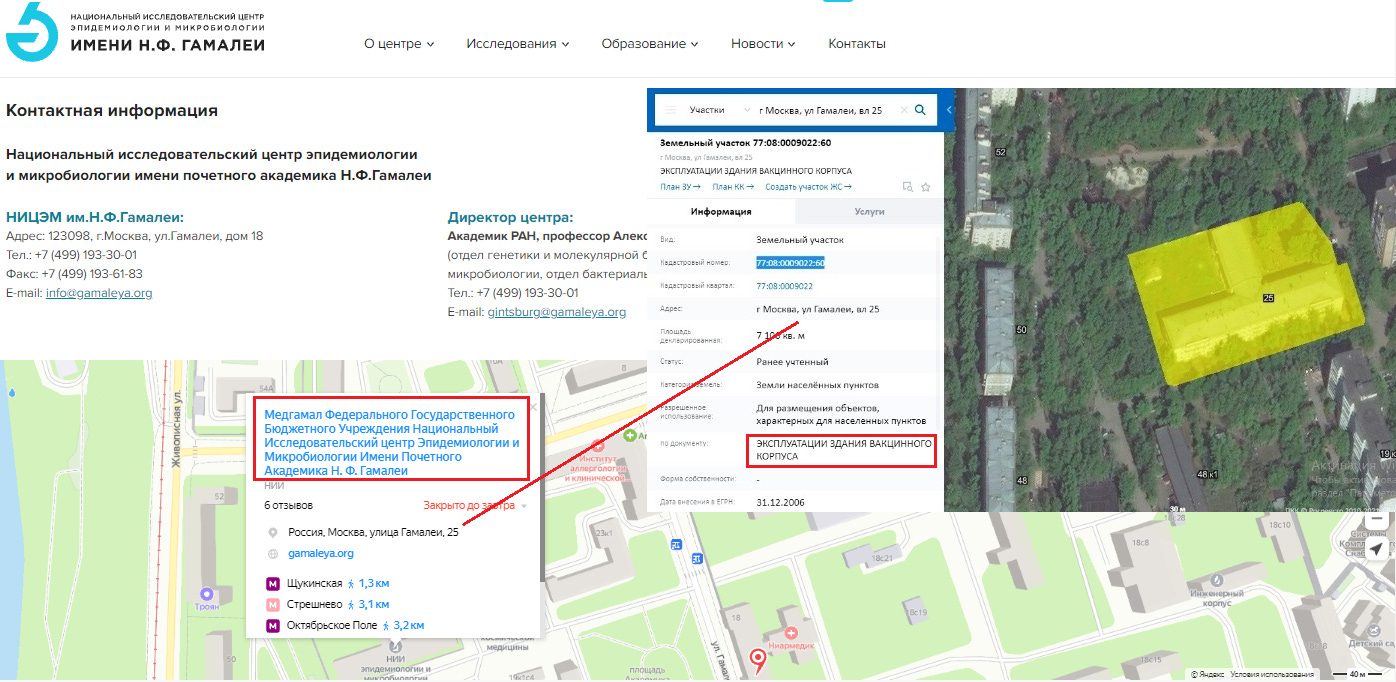Image resolution: width=1396 pixels, height=682 pixels.
Task: Click the magnifier search icon in cadastre panel
Action: click(x=921, y=110)
